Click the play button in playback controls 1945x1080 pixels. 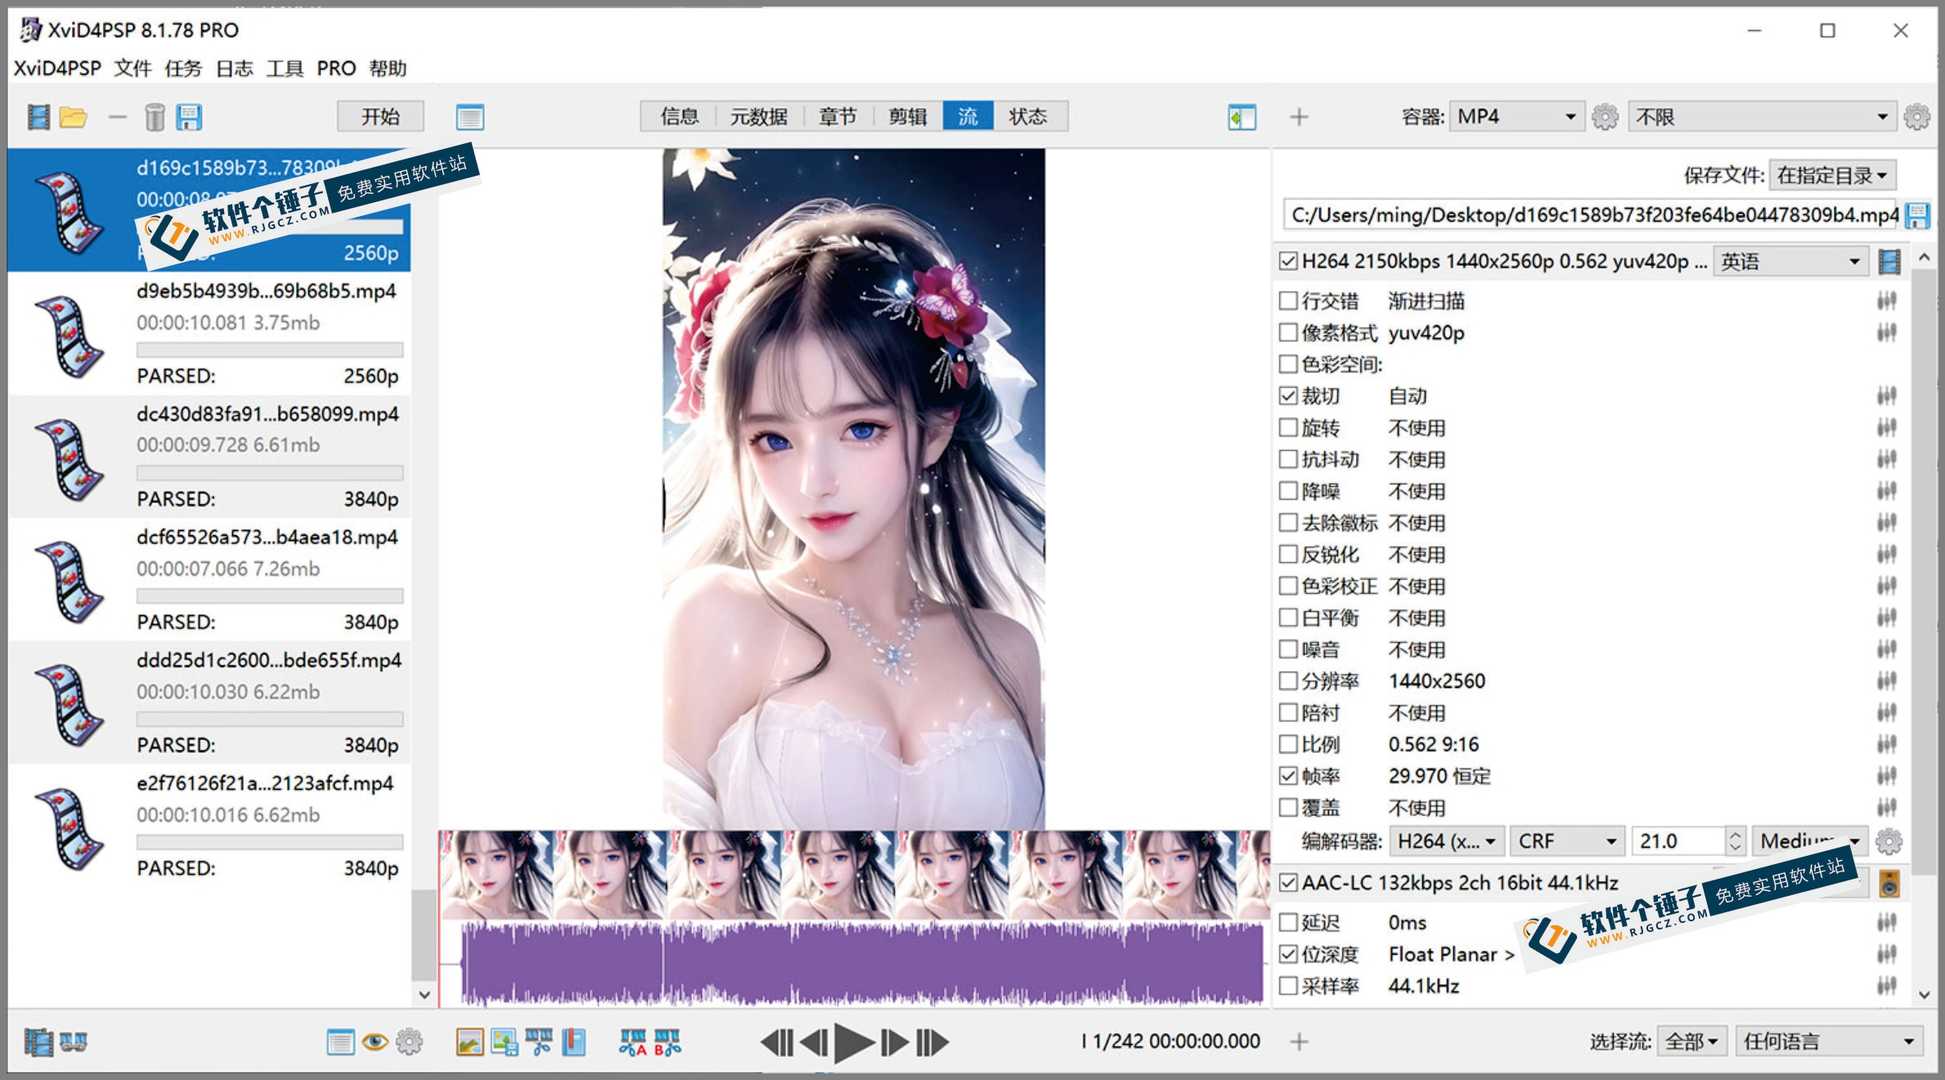851,1041
